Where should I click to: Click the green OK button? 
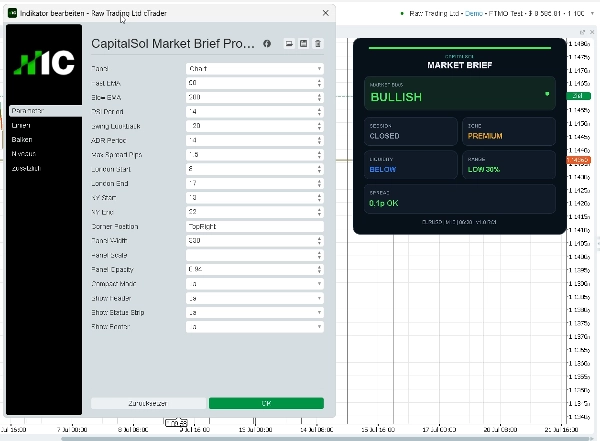click(x=266, y=403)
